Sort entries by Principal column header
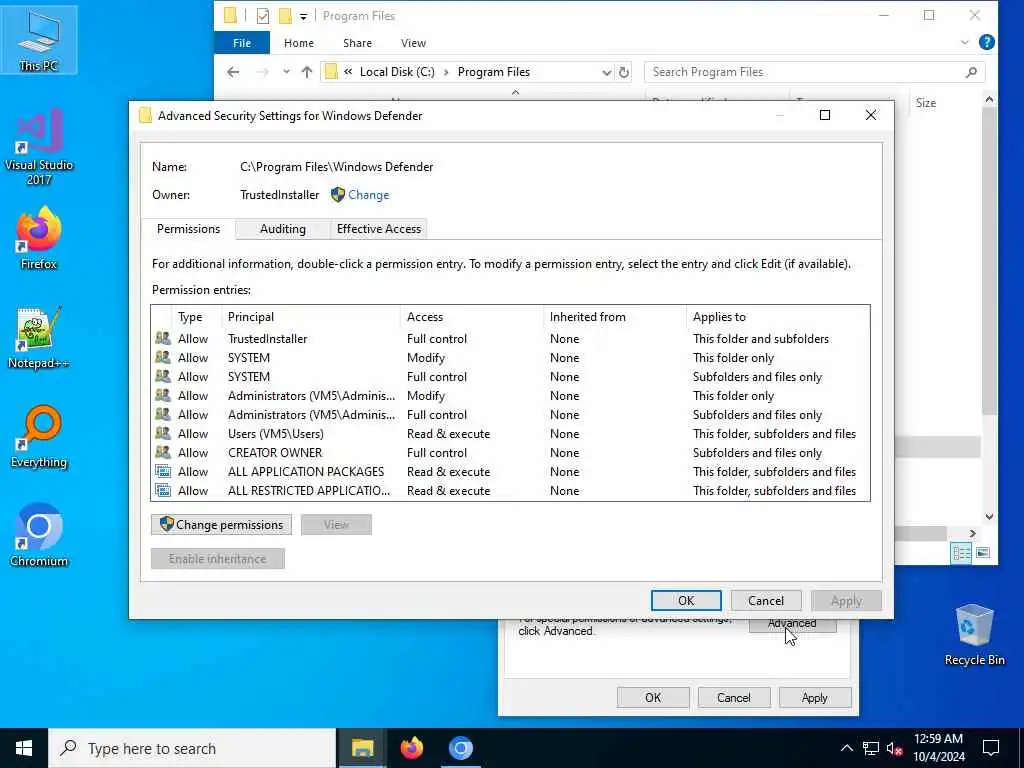This screenshot has width=1024, height=768. pyautogui.click(x=311, y=317)
